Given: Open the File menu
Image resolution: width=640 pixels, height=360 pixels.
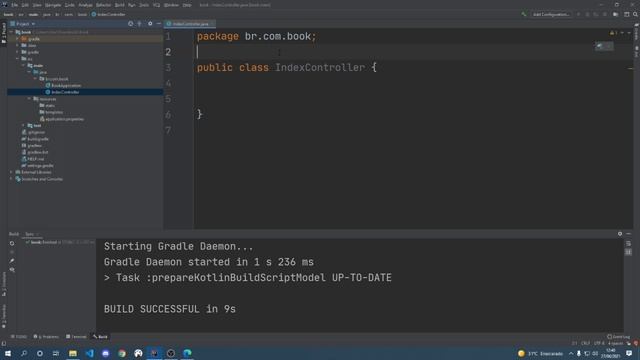Looking at the screenshot, I should click(15, 5).
